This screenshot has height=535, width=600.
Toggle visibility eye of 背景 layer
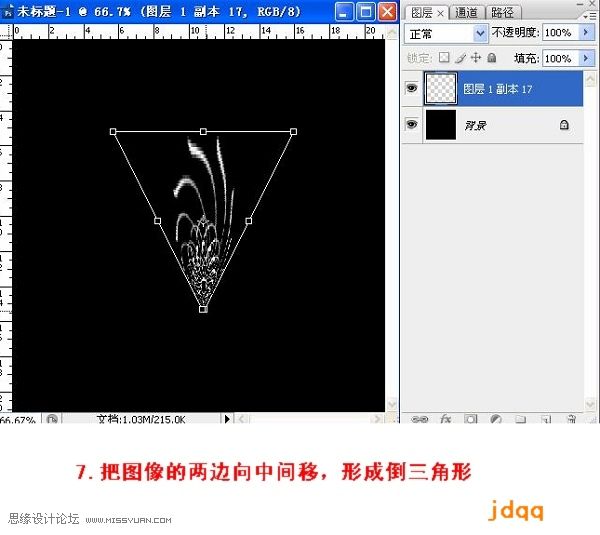412,124
